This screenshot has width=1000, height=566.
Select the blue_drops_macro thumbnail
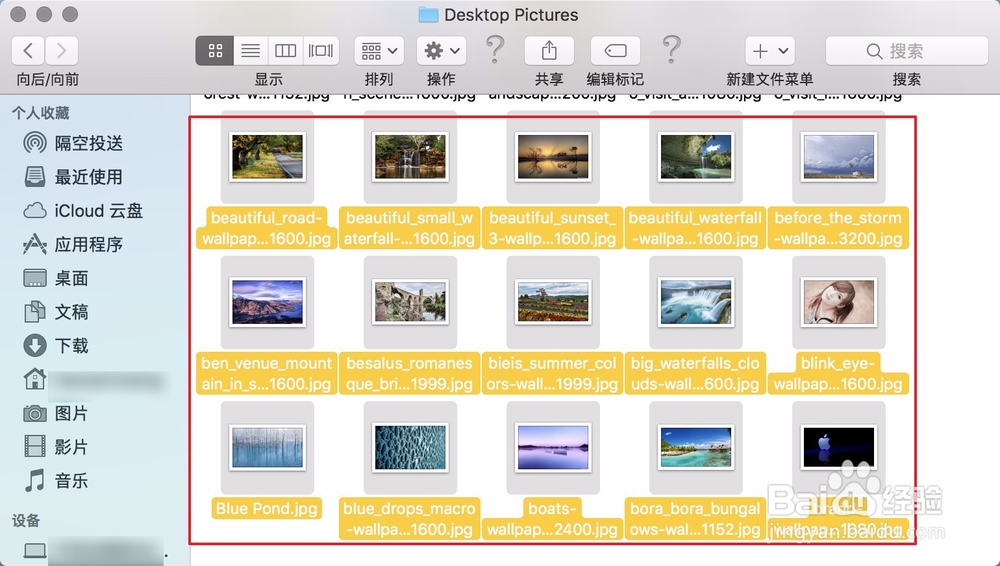tap(410, 447)
